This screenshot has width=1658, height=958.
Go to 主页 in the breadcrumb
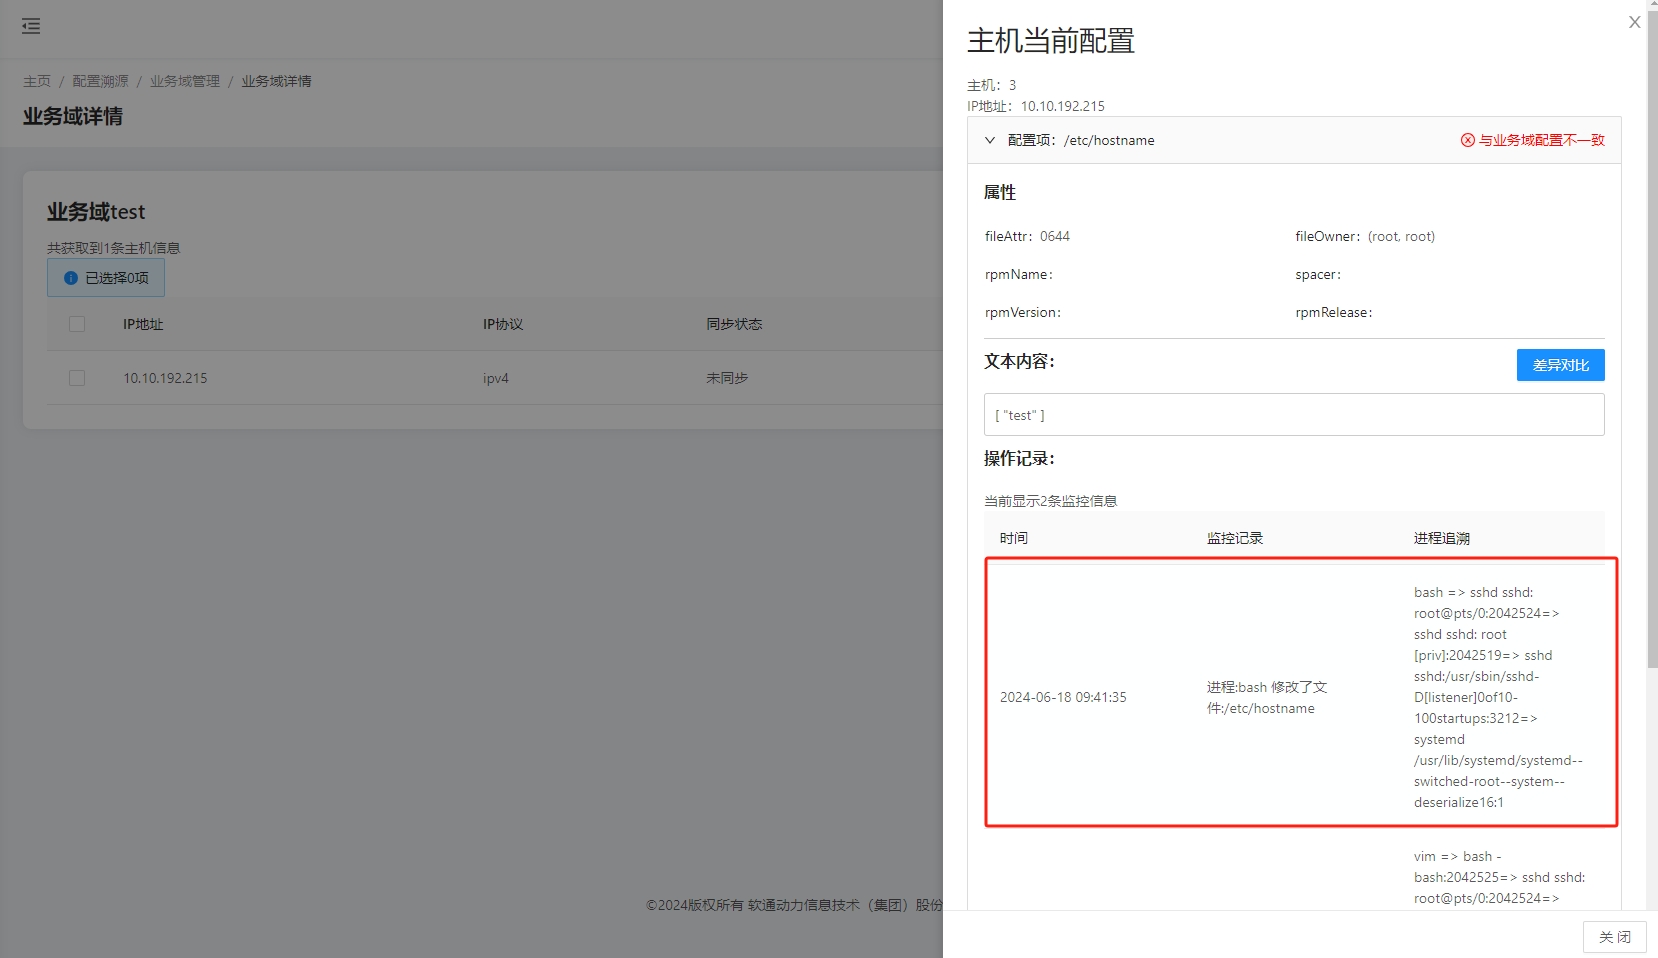(x=37, y=81)
